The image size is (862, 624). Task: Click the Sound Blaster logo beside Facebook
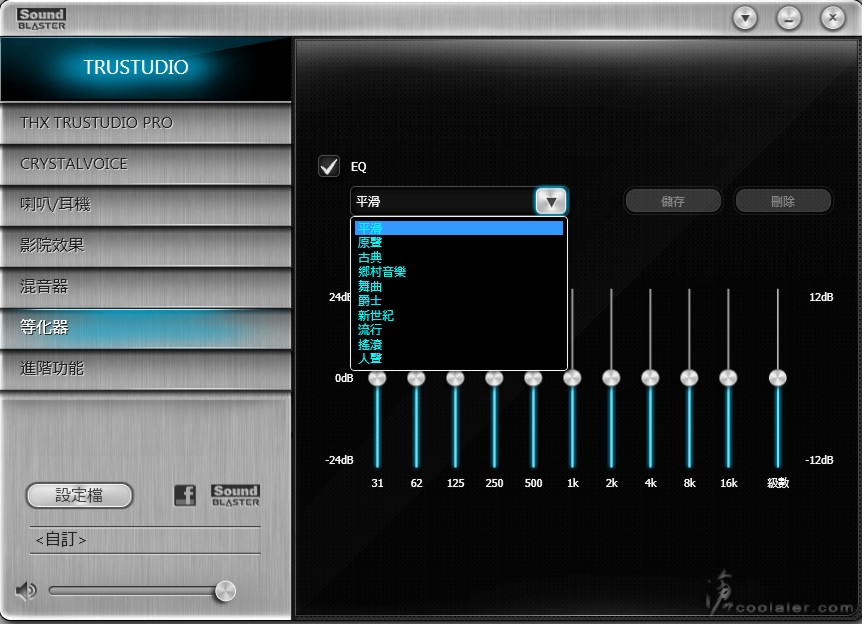(235, 495)
